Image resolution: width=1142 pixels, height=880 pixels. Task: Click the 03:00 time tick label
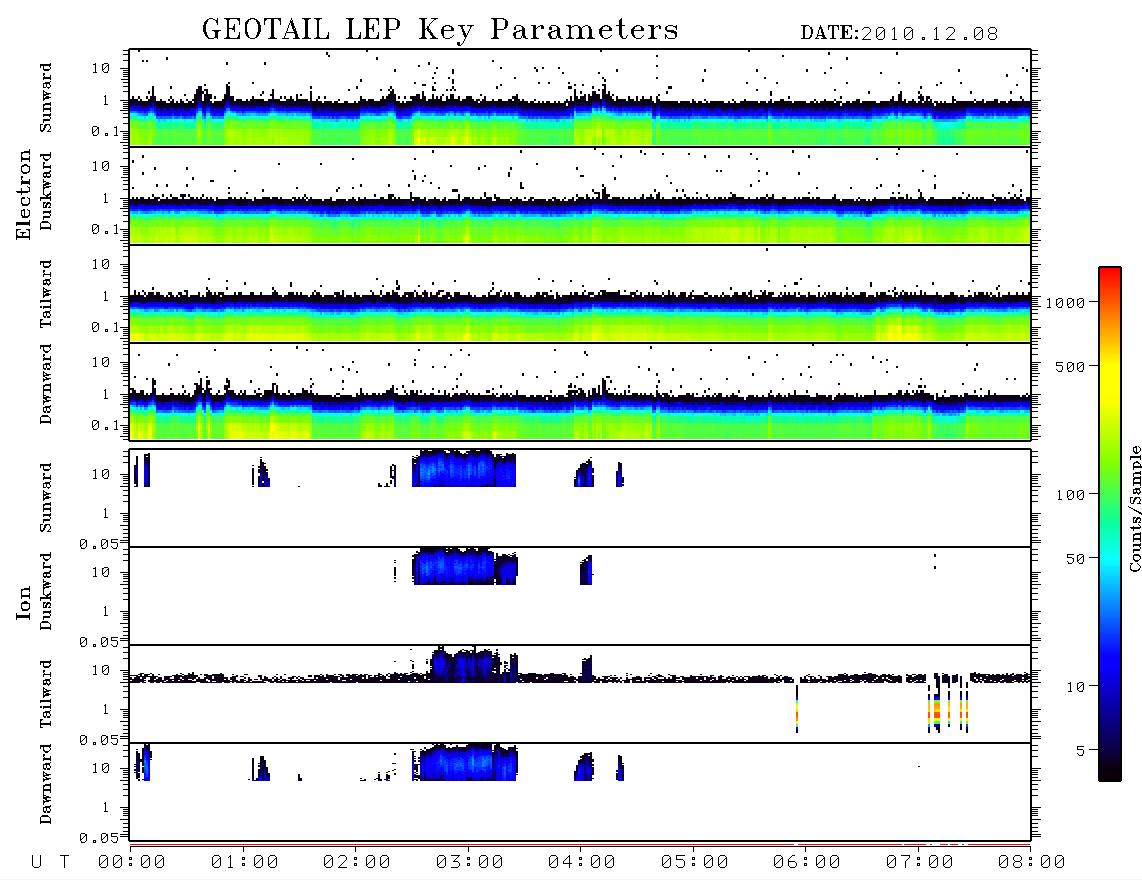point(470,863)
